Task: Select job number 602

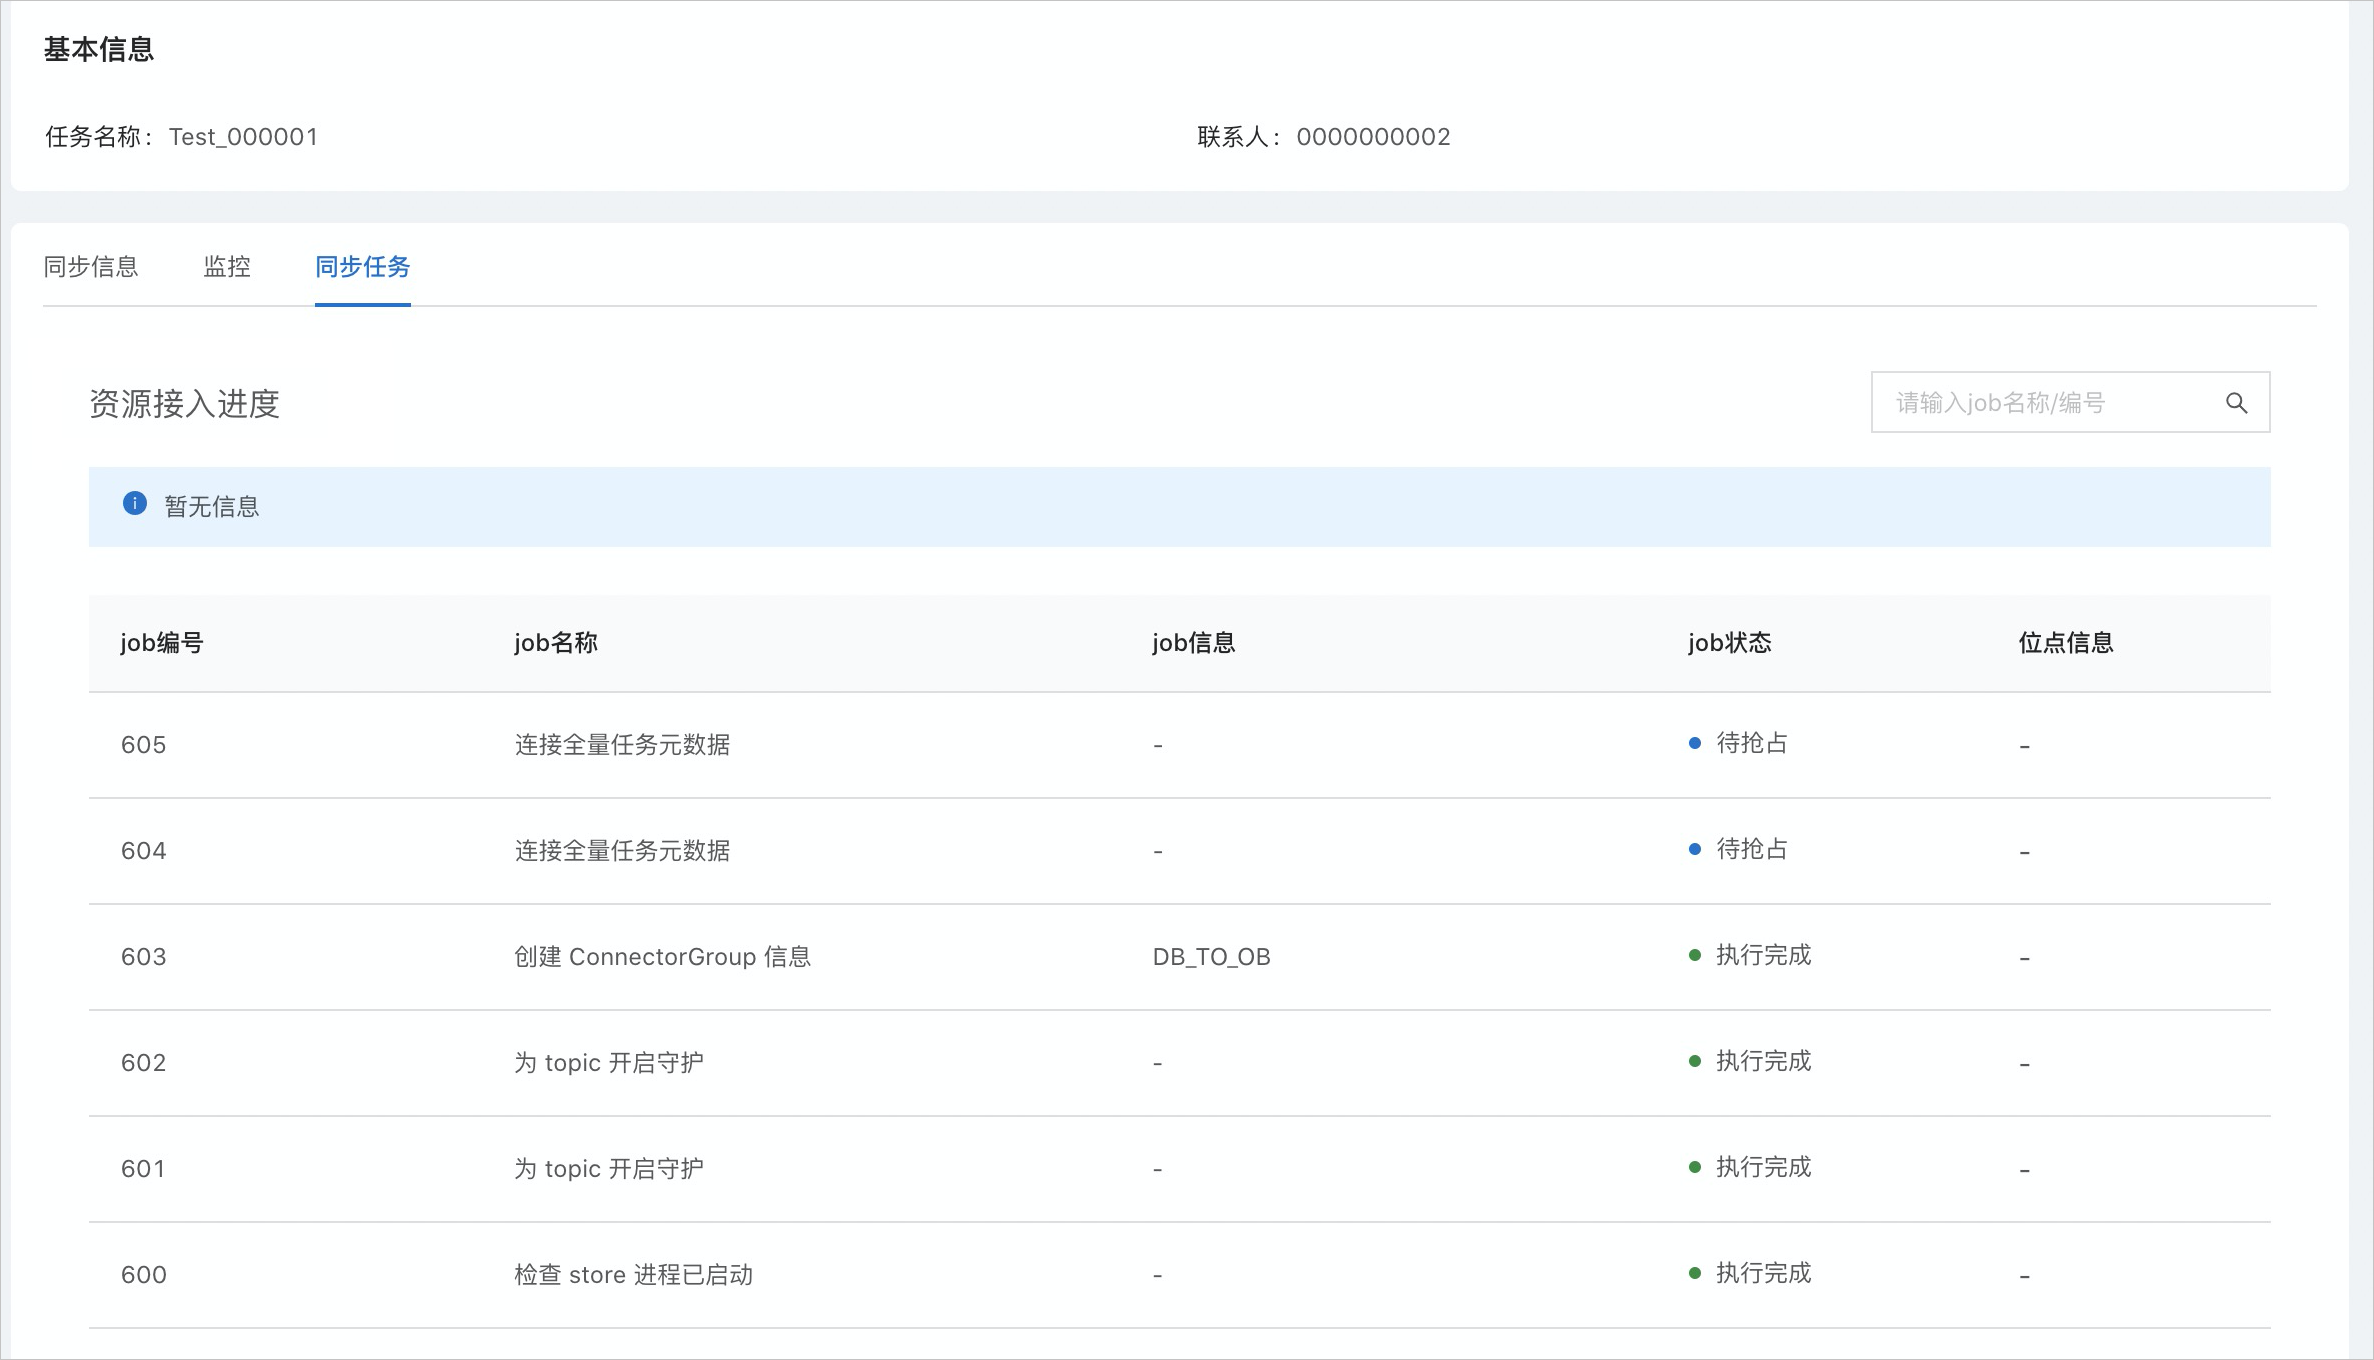Action: click(144, 1063)
